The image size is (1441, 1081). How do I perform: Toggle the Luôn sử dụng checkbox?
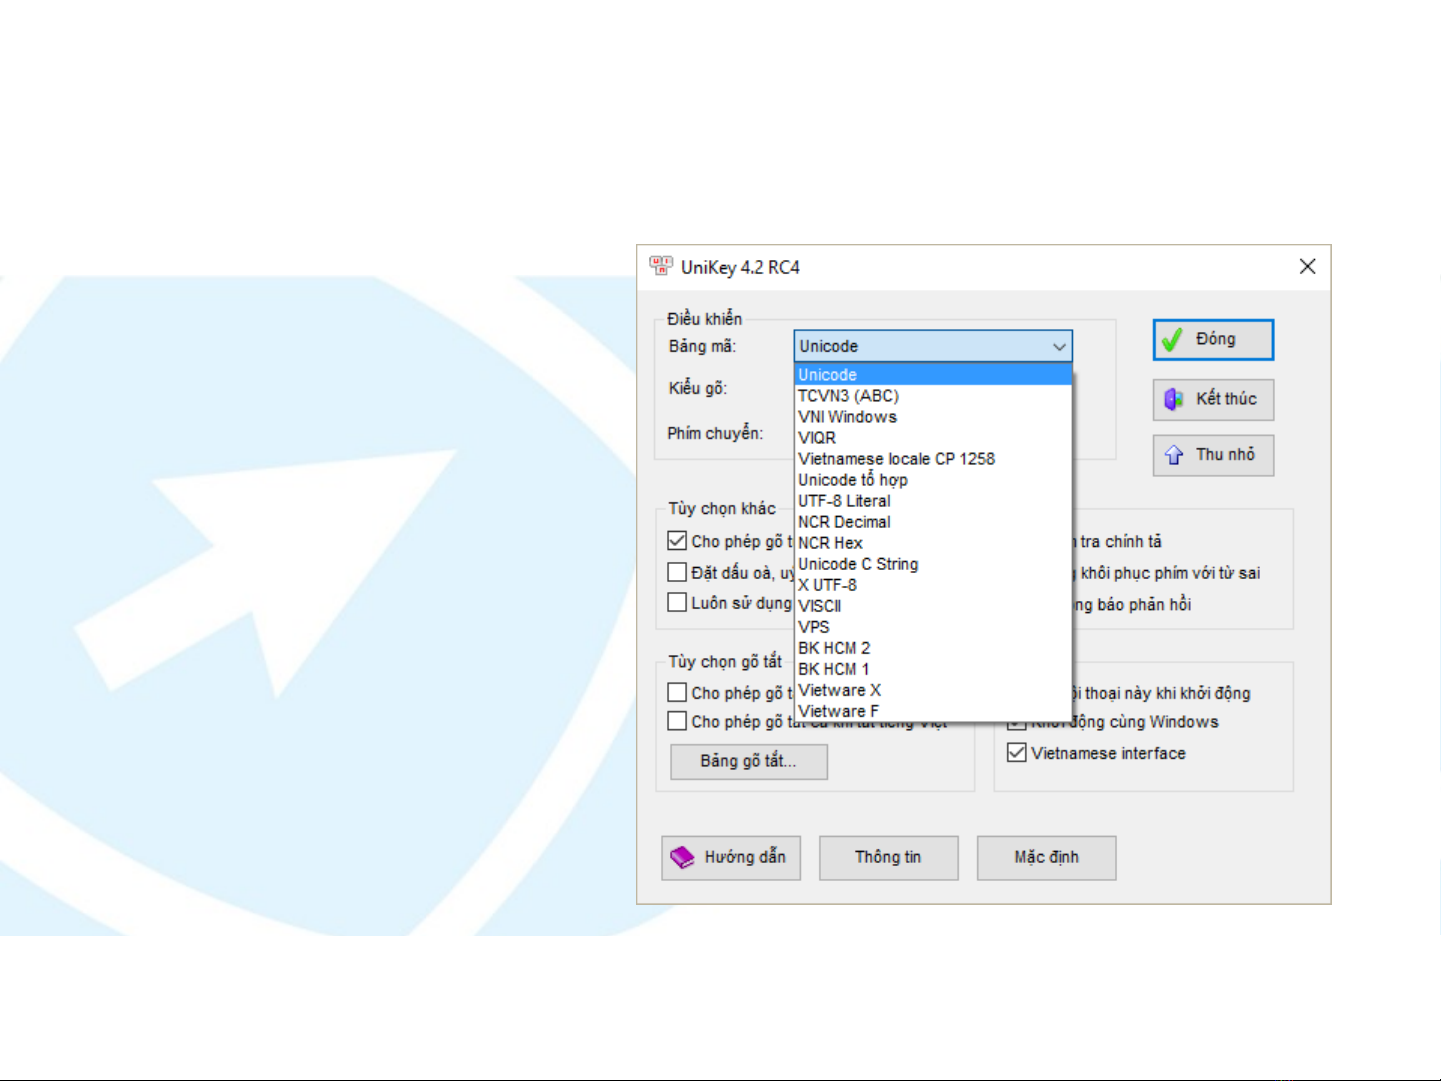coord(677,602)
